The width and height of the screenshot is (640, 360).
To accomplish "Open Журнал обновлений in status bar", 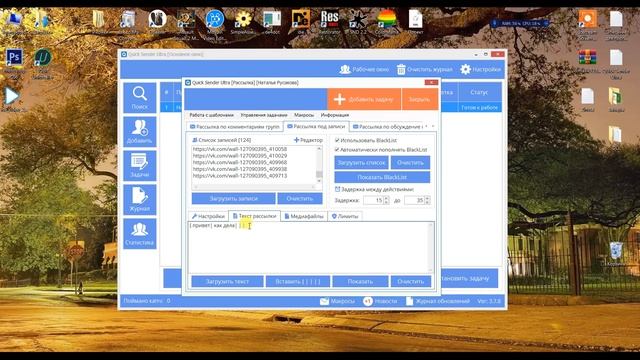I will [438, 301].
